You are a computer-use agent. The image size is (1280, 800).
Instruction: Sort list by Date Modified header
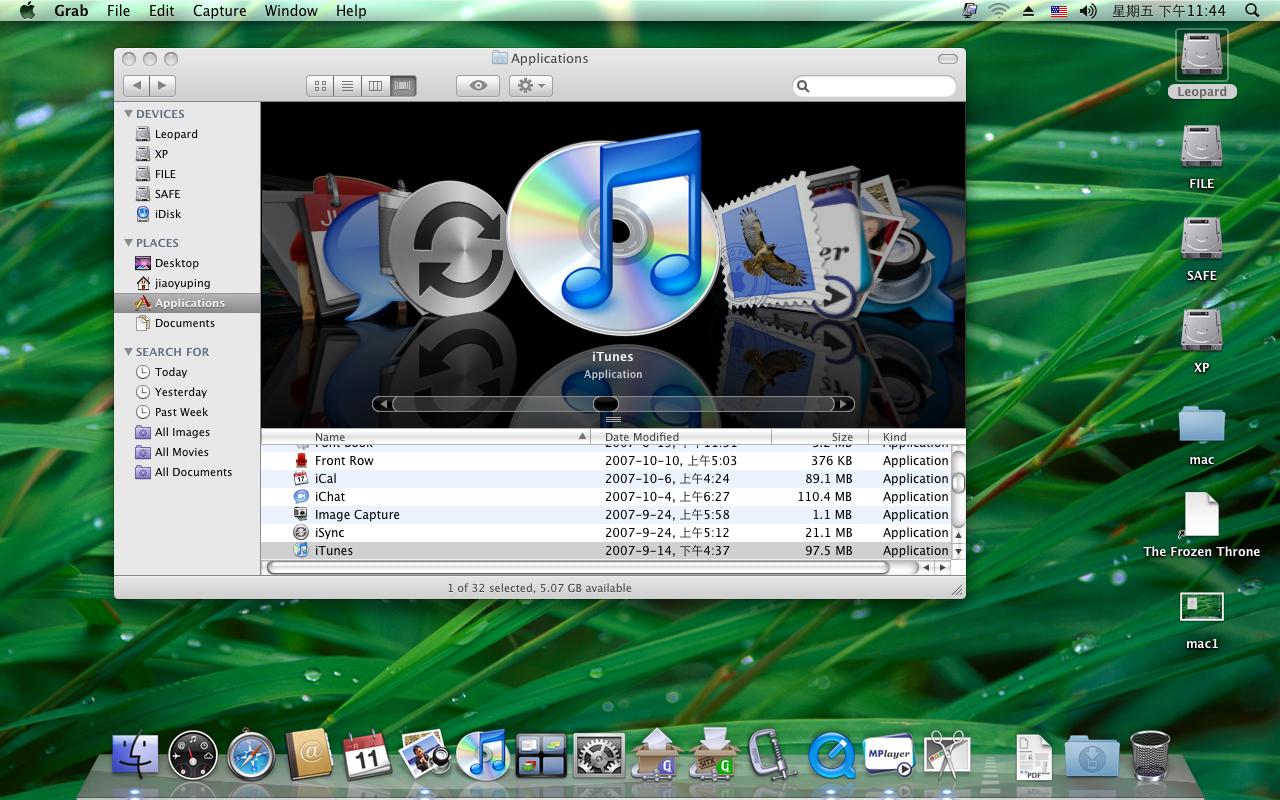[x=681, y=437]
